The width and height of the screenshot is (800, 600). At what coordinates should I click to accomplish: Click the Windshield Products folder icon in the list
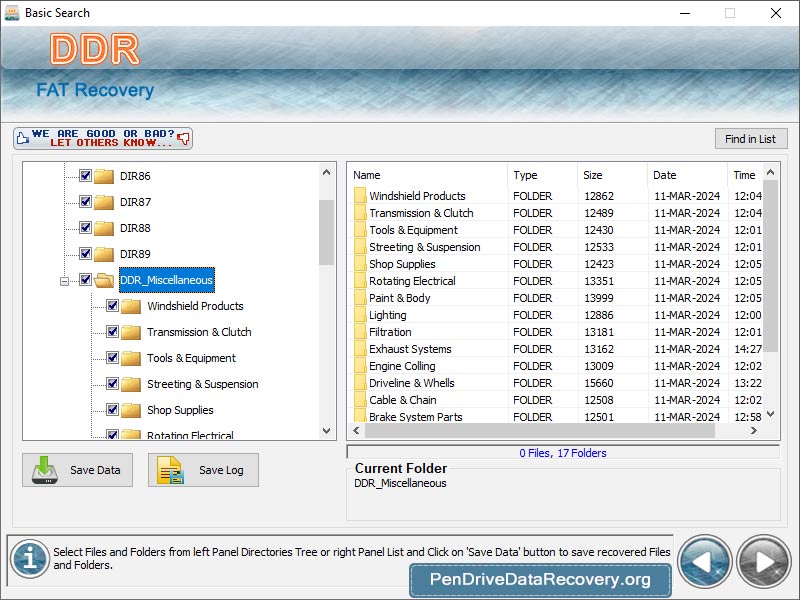pyautogui.click(x=362, y=196)
